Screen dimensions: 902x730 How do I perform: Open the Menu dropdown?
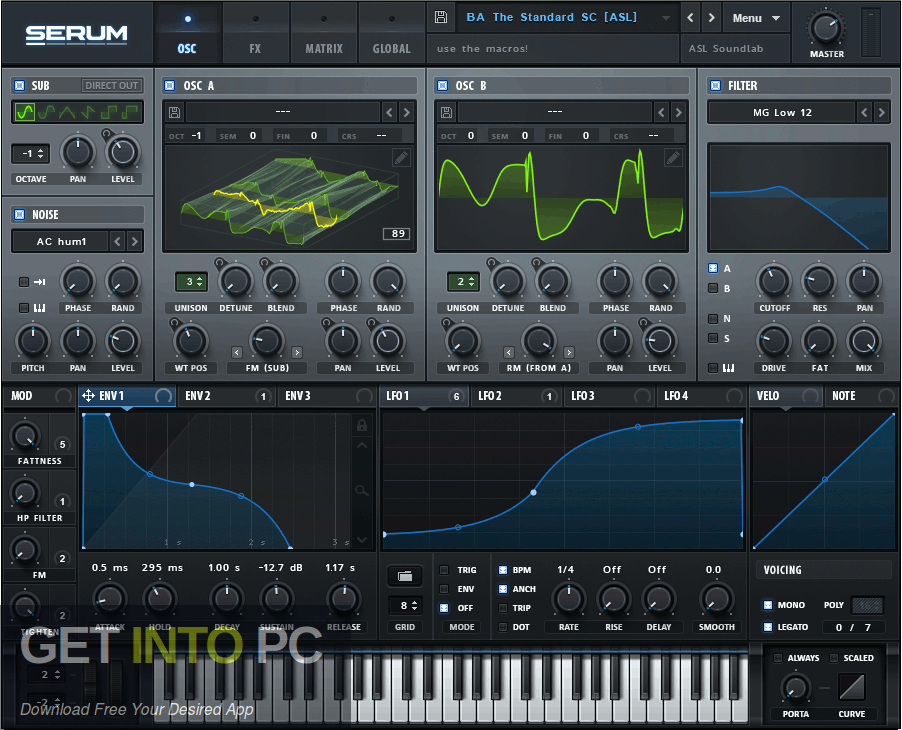[755, 18]
